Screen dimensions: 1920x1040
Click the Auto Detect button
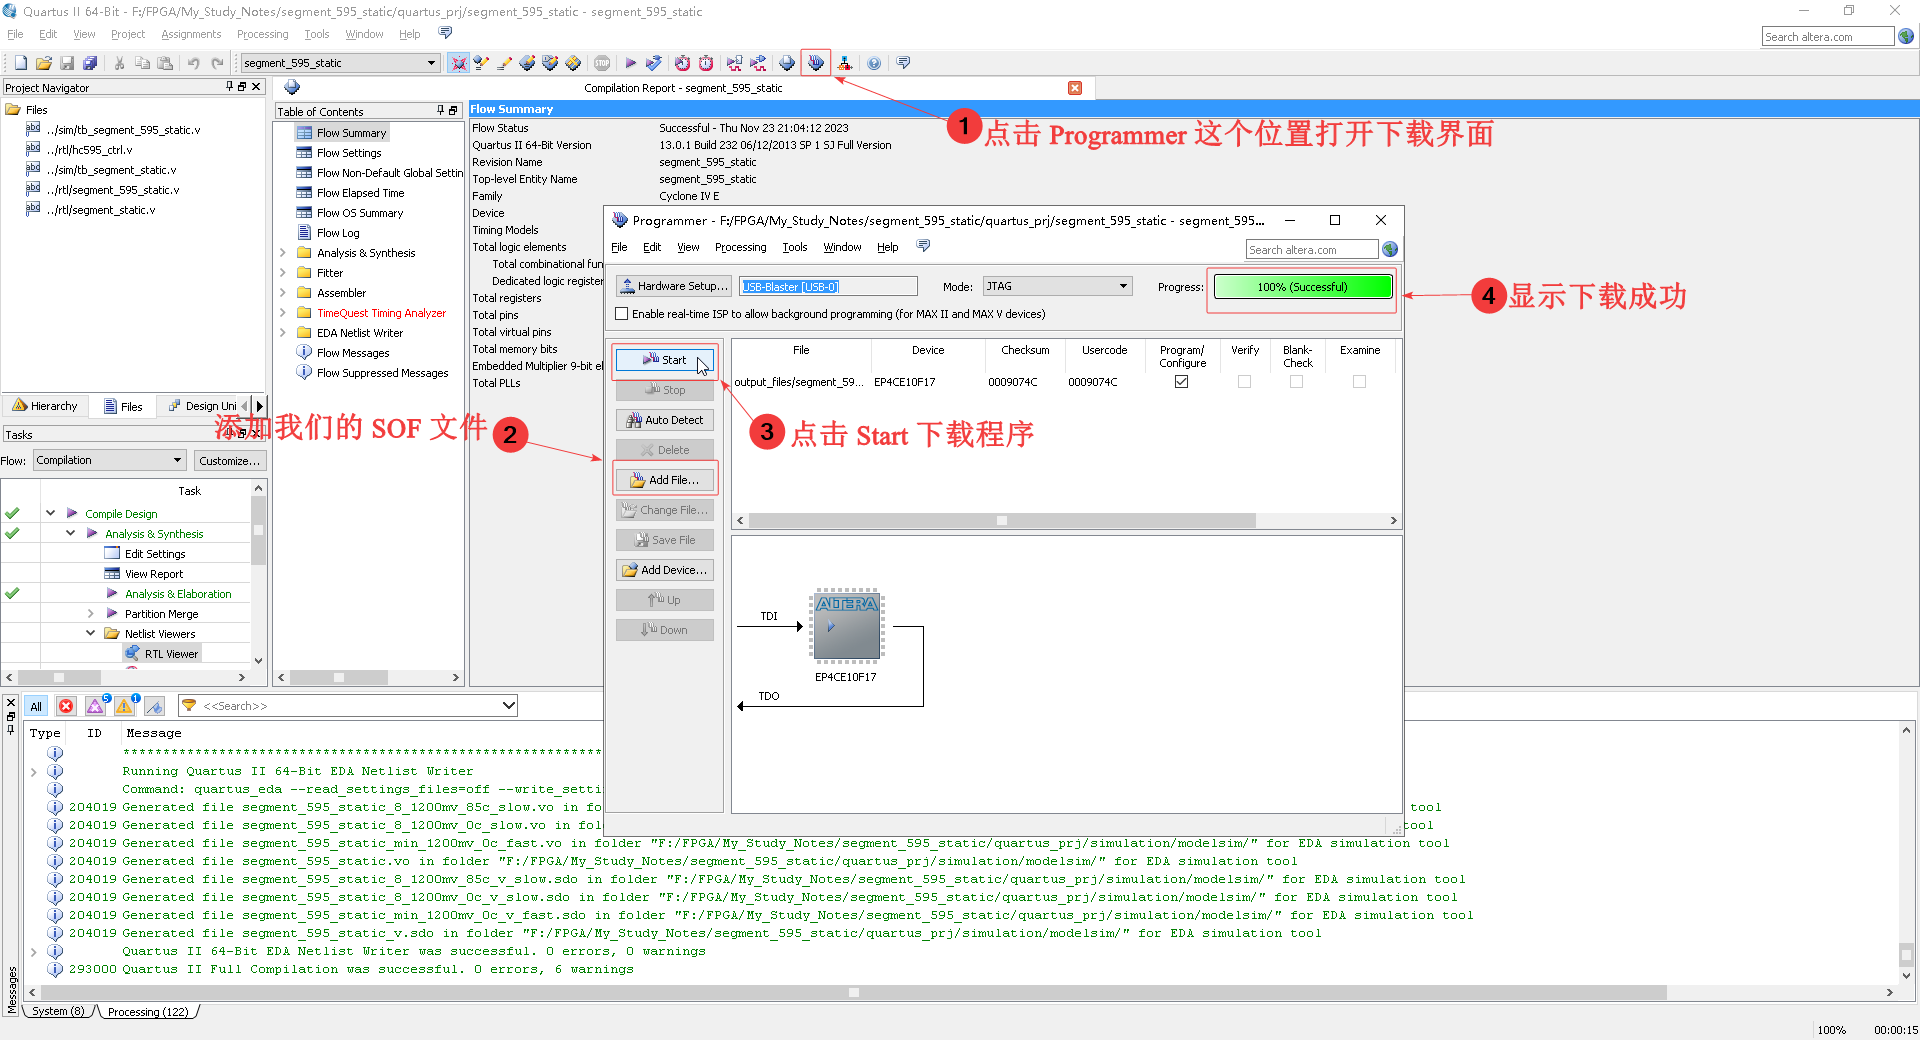(x=665, y=420)
